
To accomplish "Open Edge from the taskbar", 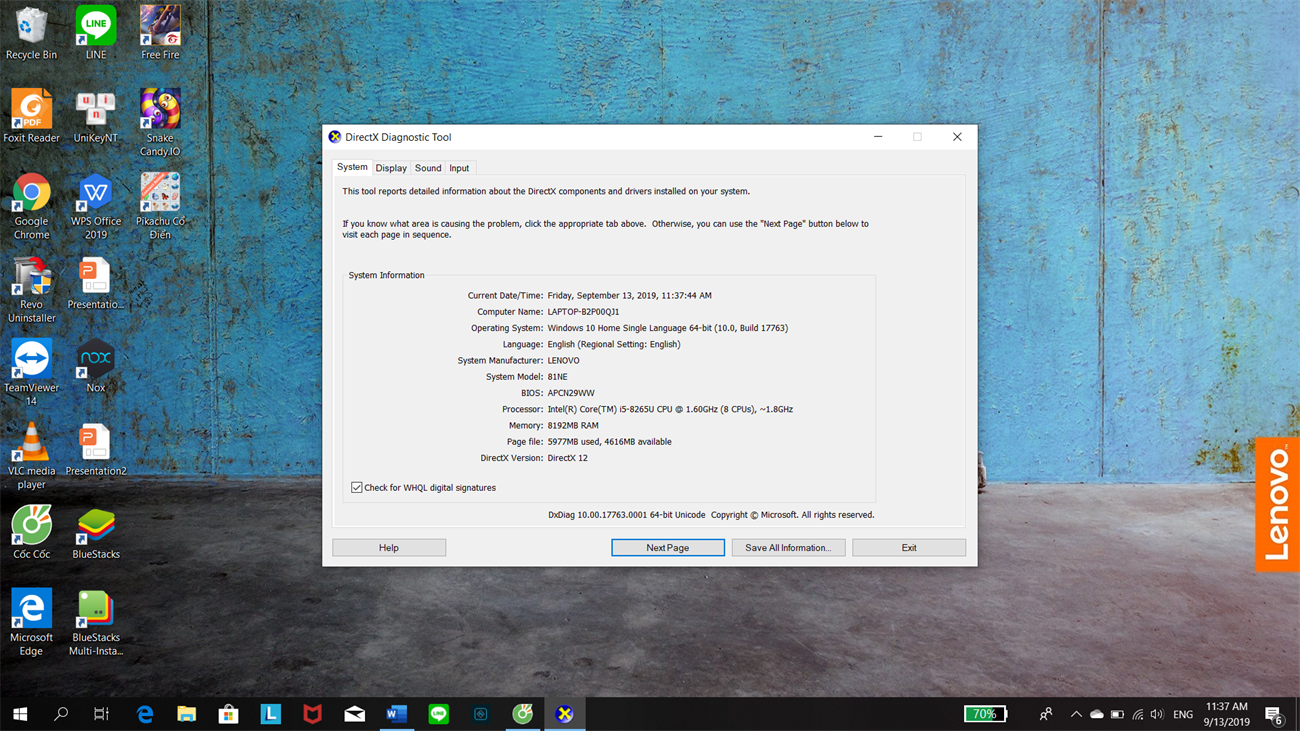I will pos(145,714).
